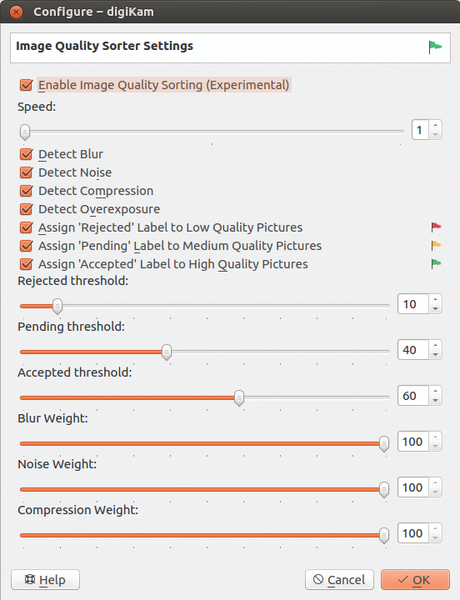Screen dimensions: 460x600
Task: Toggle Detect Compression checkbox
Action: tap(26, 191)
